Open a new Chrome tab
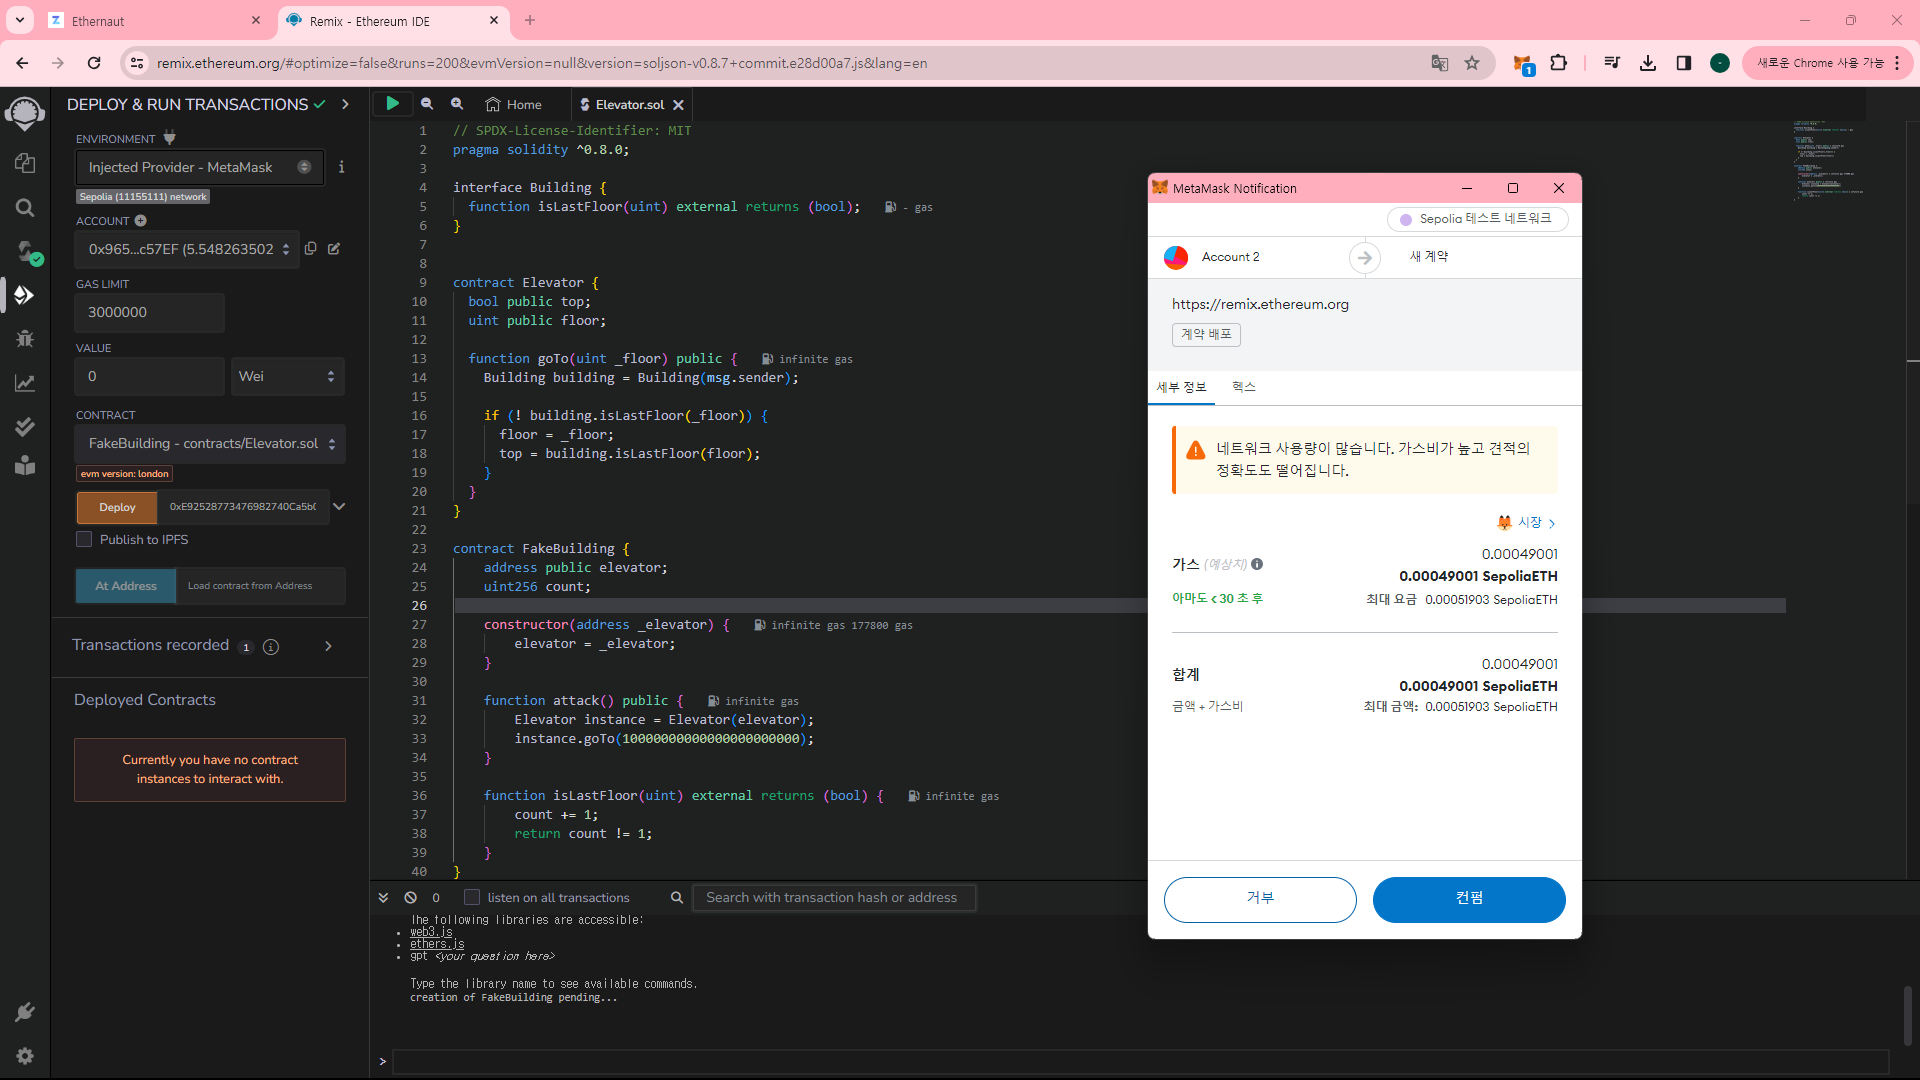This screenshot has width=1920, height=1080. coord(530,20)
